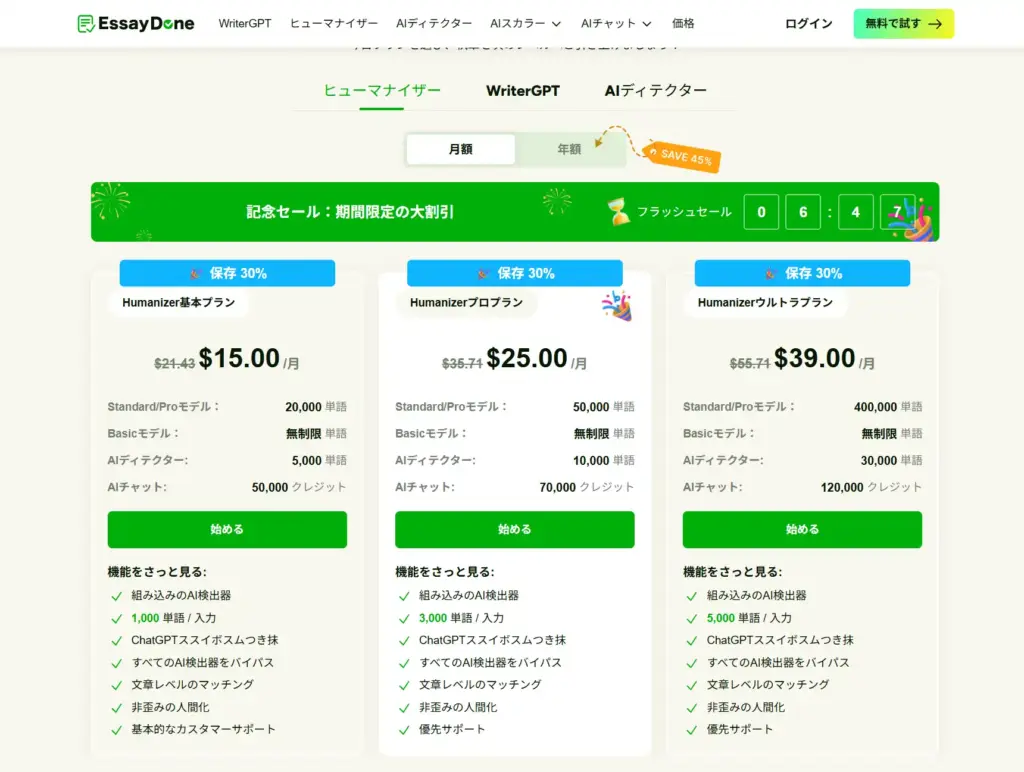Click the firework icon on banner left
Screen dimensions: 1024x772
click(110, 201)
